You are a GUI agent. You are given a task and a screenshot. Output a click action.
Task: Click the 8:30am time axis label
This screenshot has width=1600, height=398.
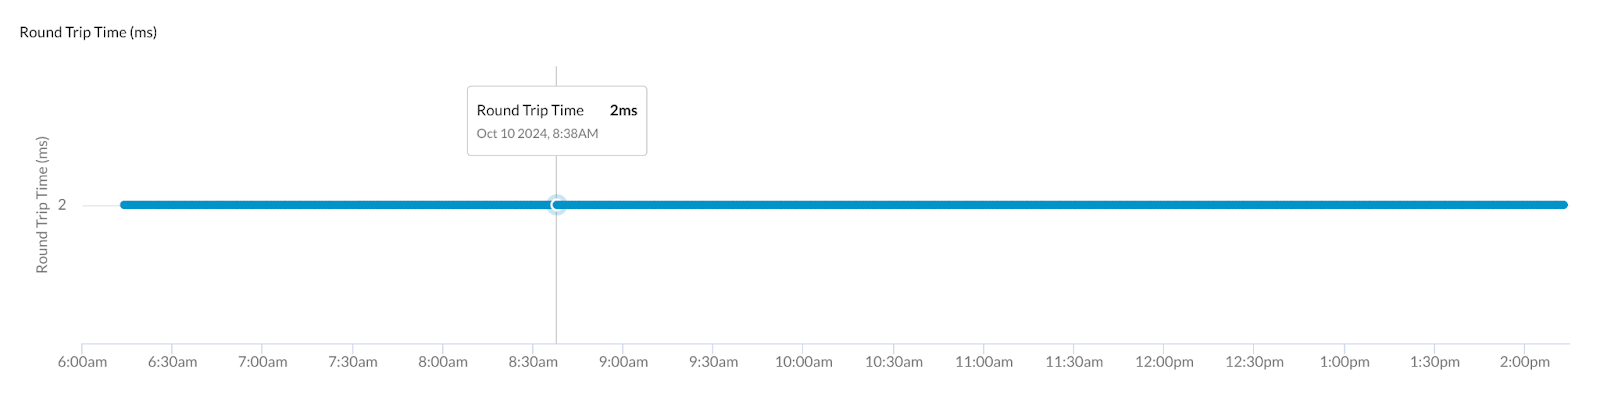point(533,362)
